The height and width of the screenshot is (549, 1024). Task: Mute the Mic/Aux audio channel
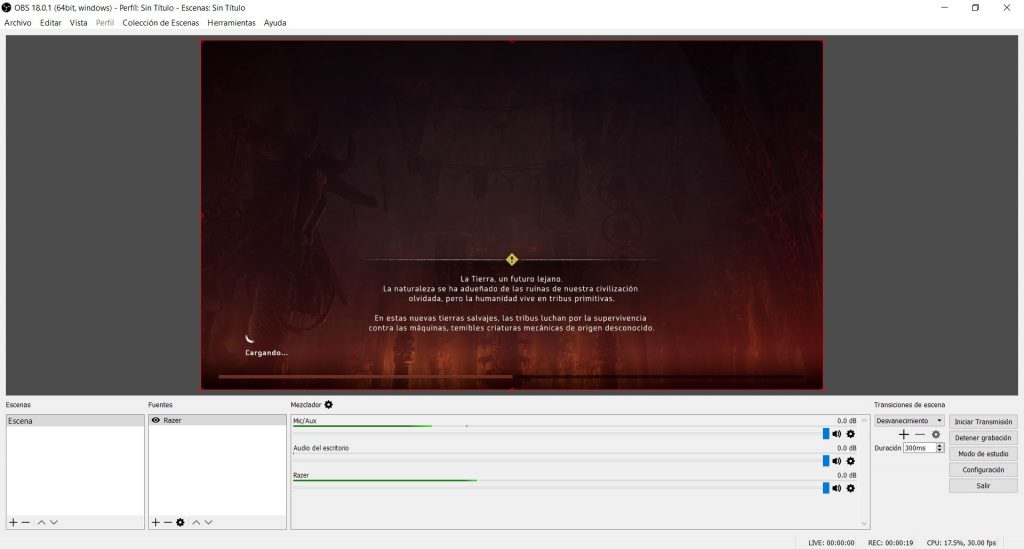(837, 434)
